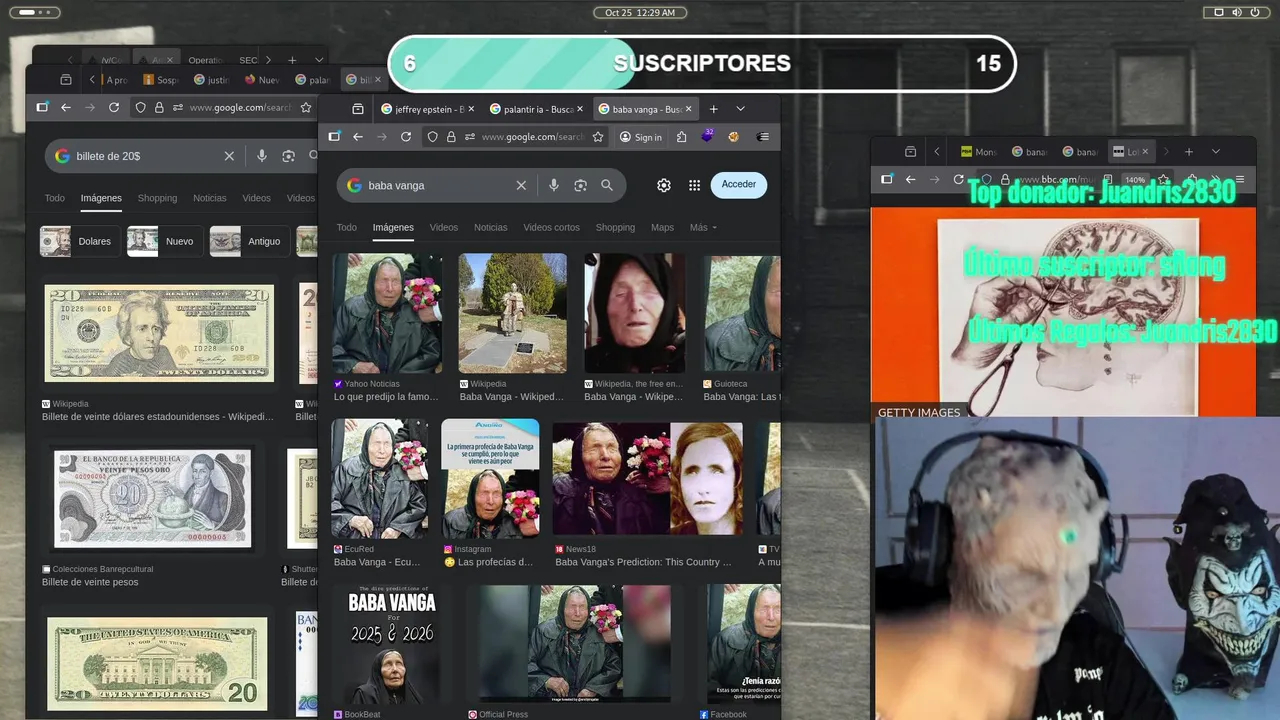The image size is (1280, 720).
Task: Open Videos cortos filter
Action: point(551,227)
